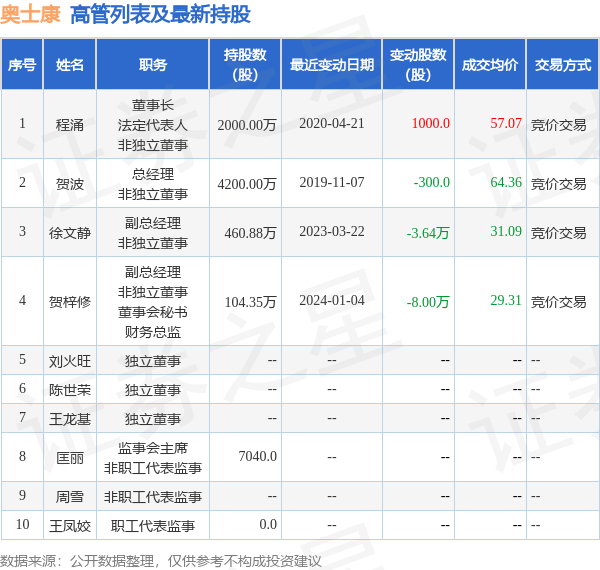
Task: Click the change value -8.00万
Action: [x=428, y=302]
